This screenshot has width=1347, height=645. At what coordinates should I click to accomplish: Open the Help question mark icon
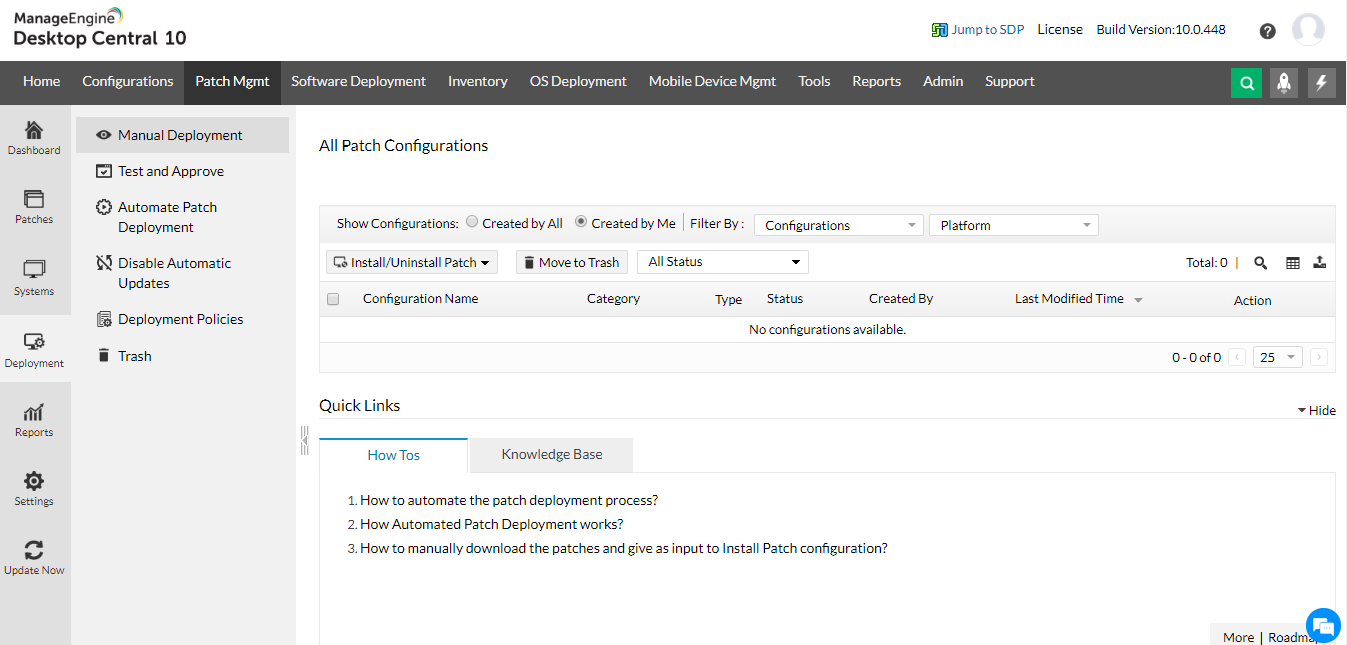1267,31
